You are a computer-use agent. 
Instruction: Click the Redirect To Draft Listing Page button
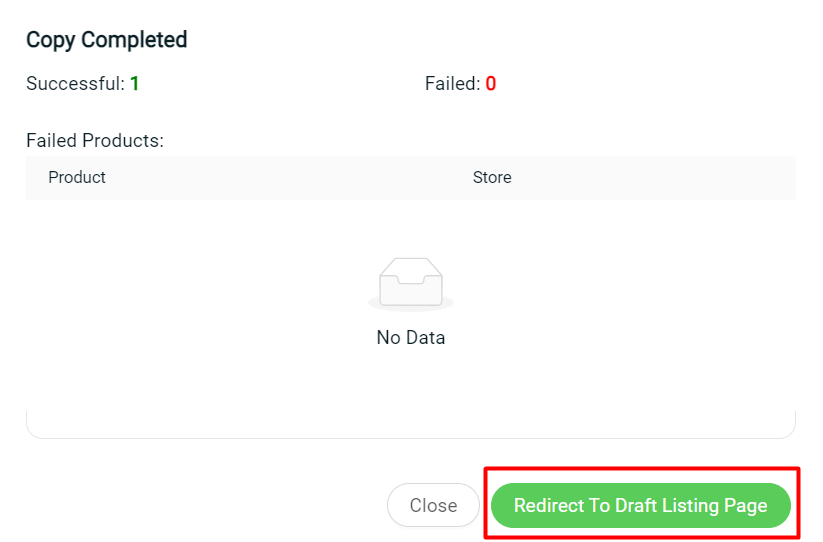click(x=640, y=505)
